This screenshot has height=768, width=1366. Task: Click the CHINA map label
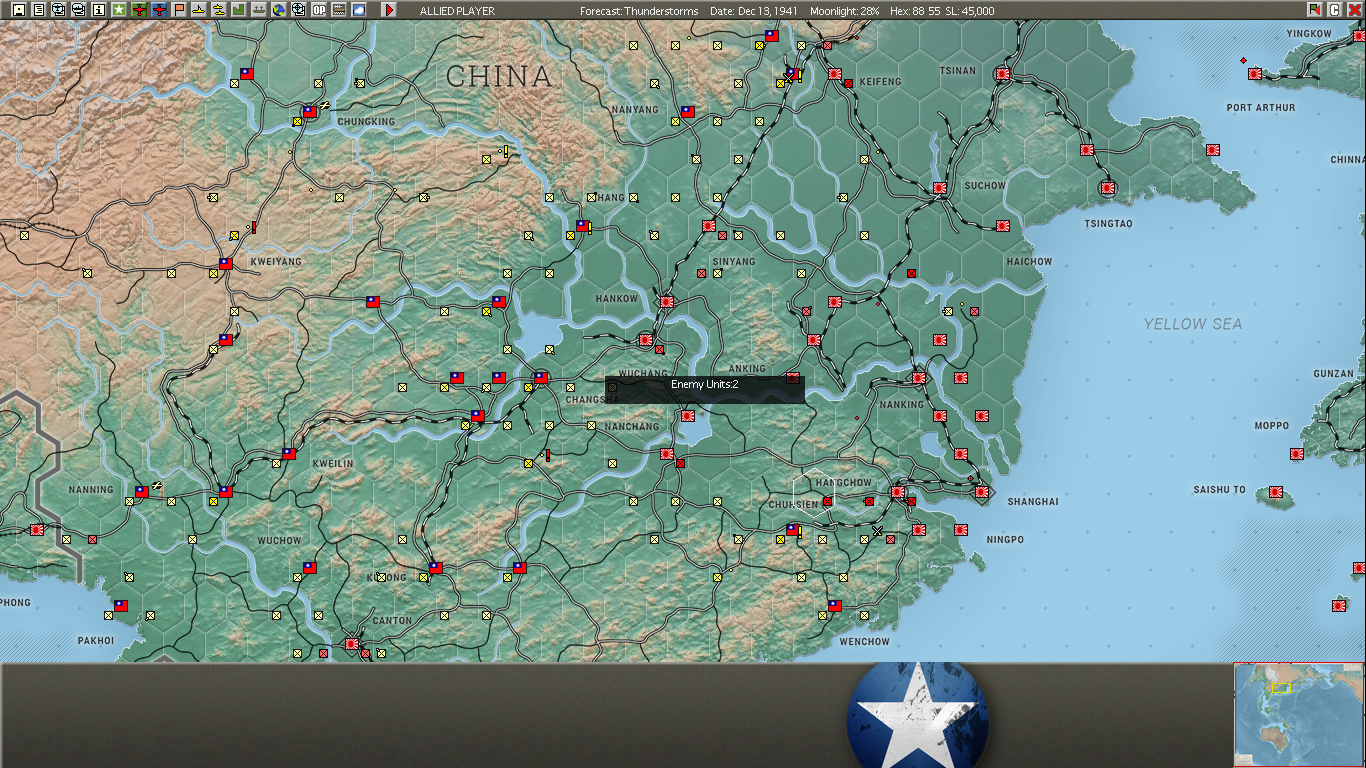pos(499,77)
